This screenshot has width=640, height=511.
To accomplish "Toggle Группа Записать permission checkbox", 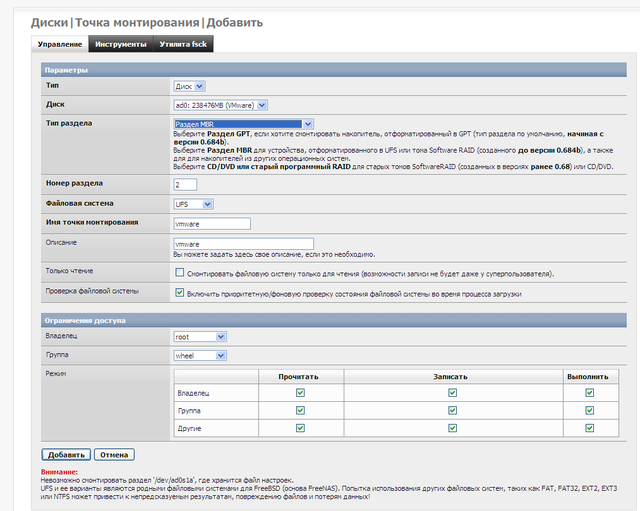I will point(453,410).
